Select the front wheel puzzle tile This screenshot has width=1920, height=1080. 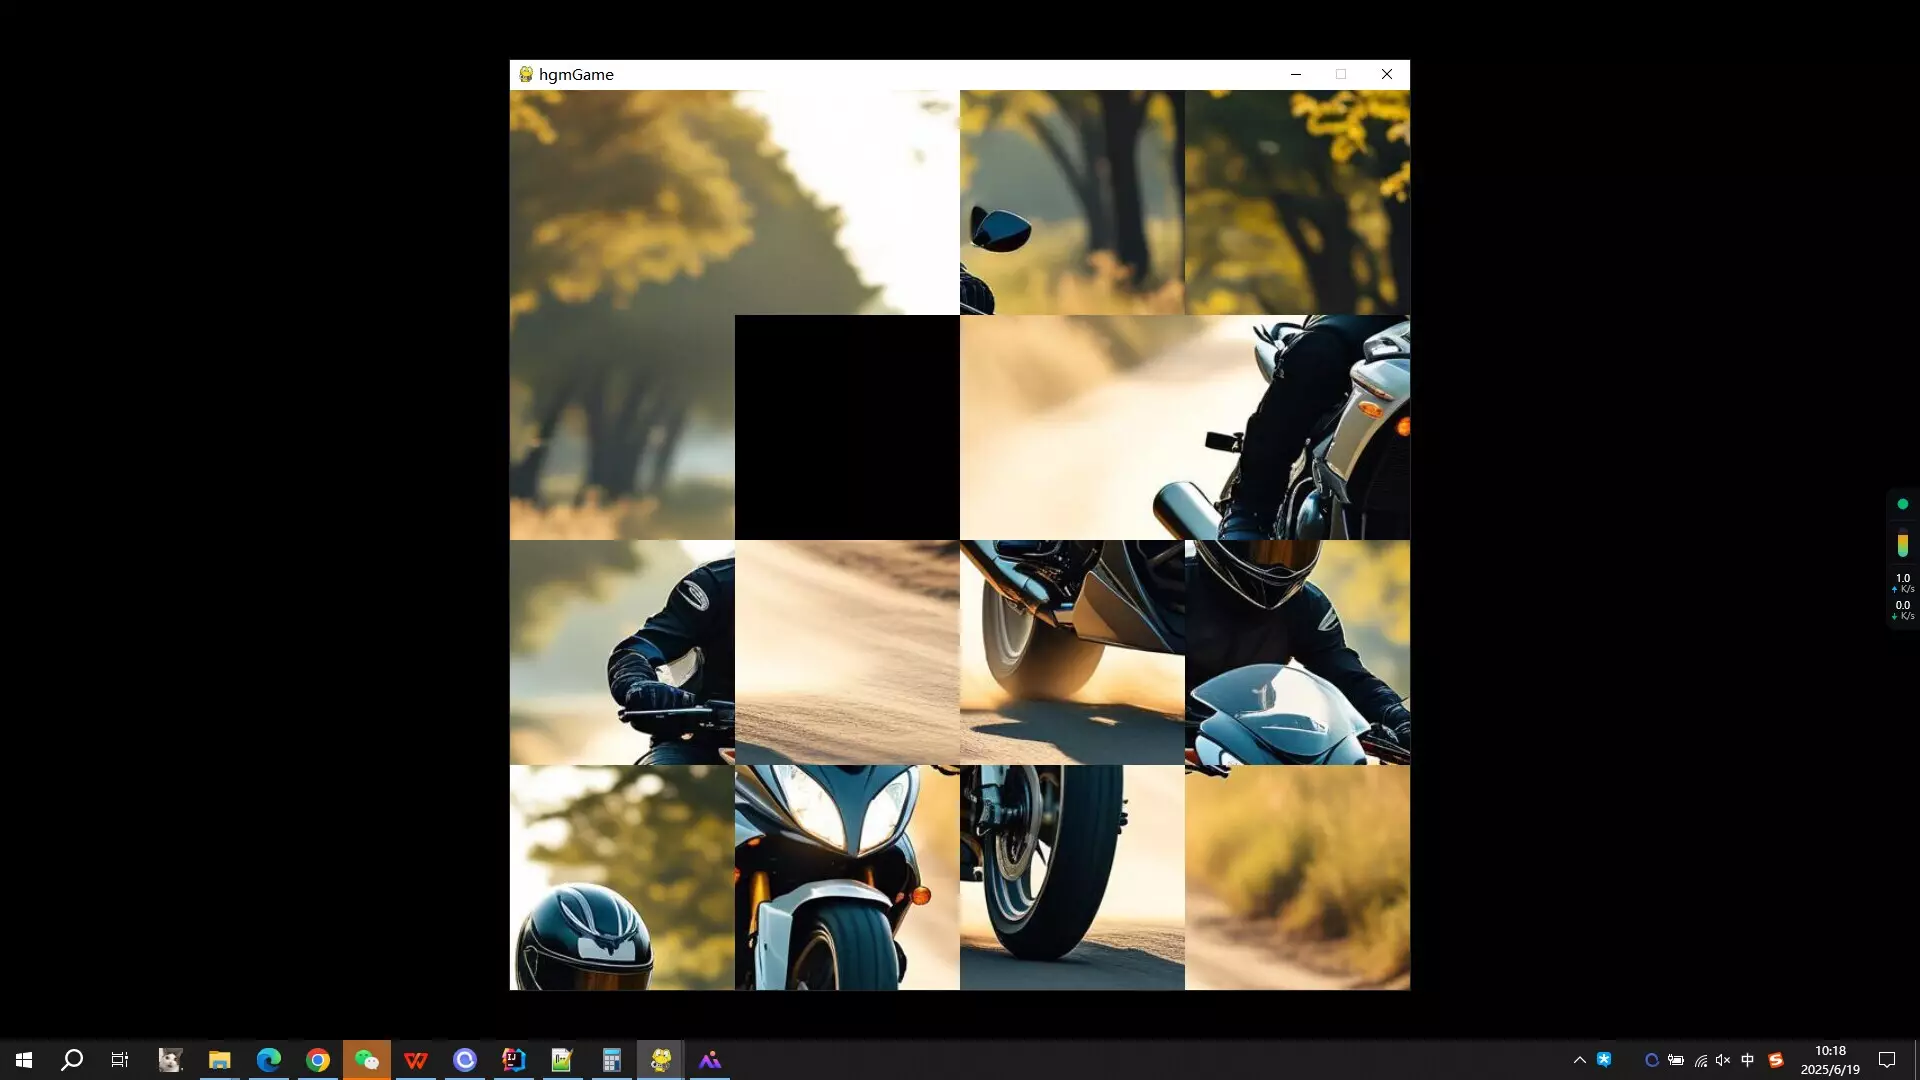(x=1070, y=877)
